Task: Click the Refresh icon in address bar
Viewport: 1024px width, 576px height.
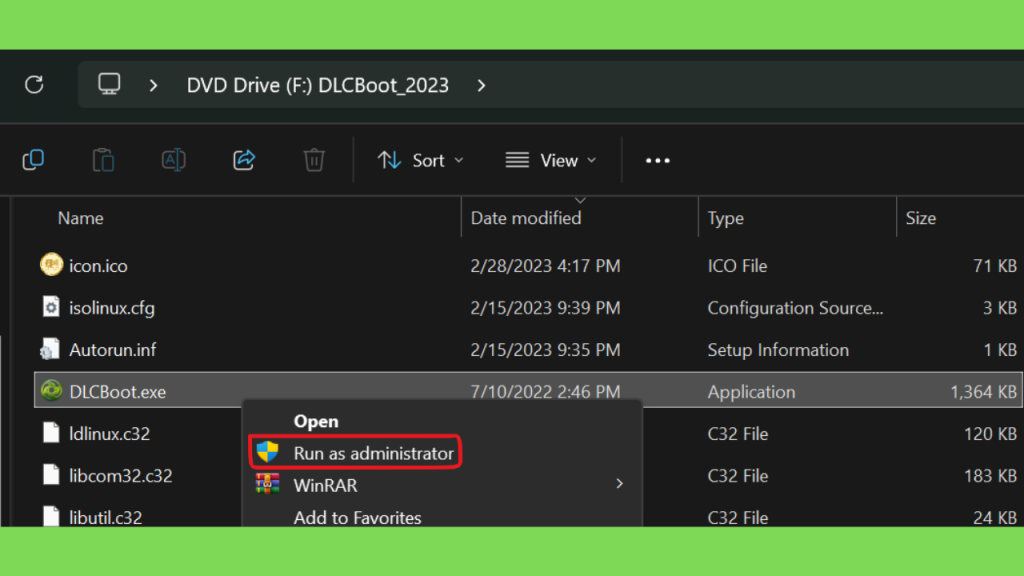Action: click(34, 84)
